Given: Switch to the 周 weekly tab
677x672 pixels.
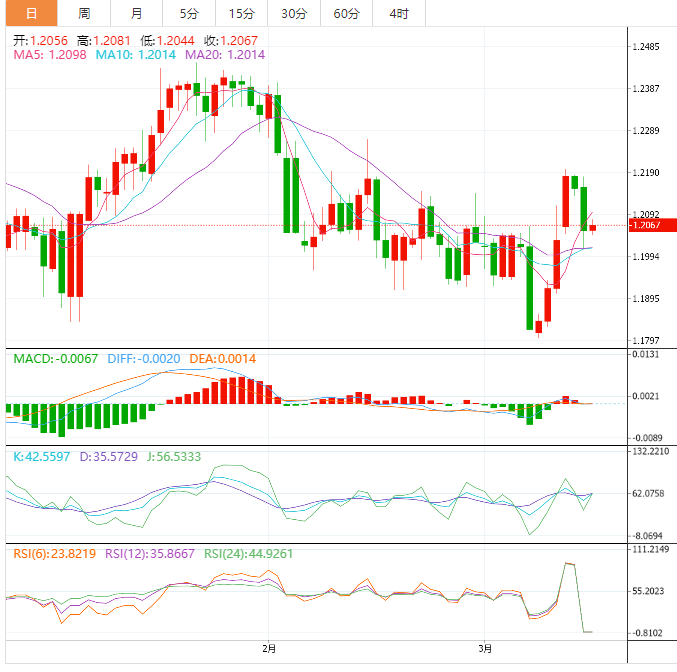Looking at the screenshot, I should [84, 13].
